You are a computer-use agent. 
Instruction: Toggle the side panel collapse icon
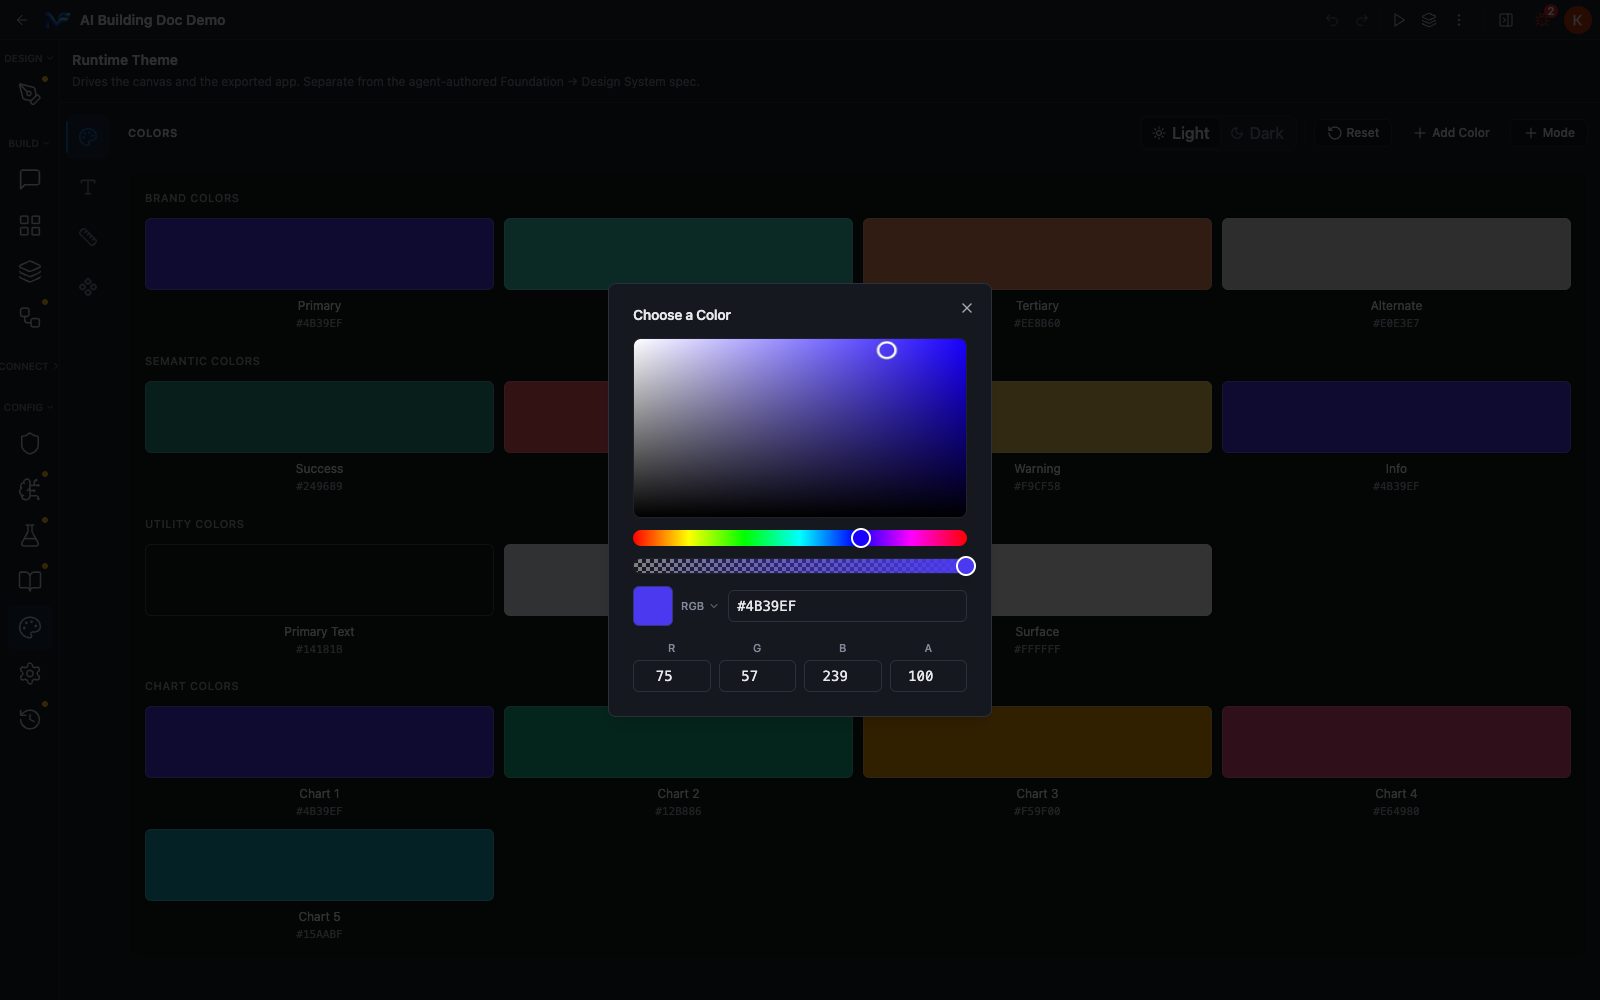1506,20
